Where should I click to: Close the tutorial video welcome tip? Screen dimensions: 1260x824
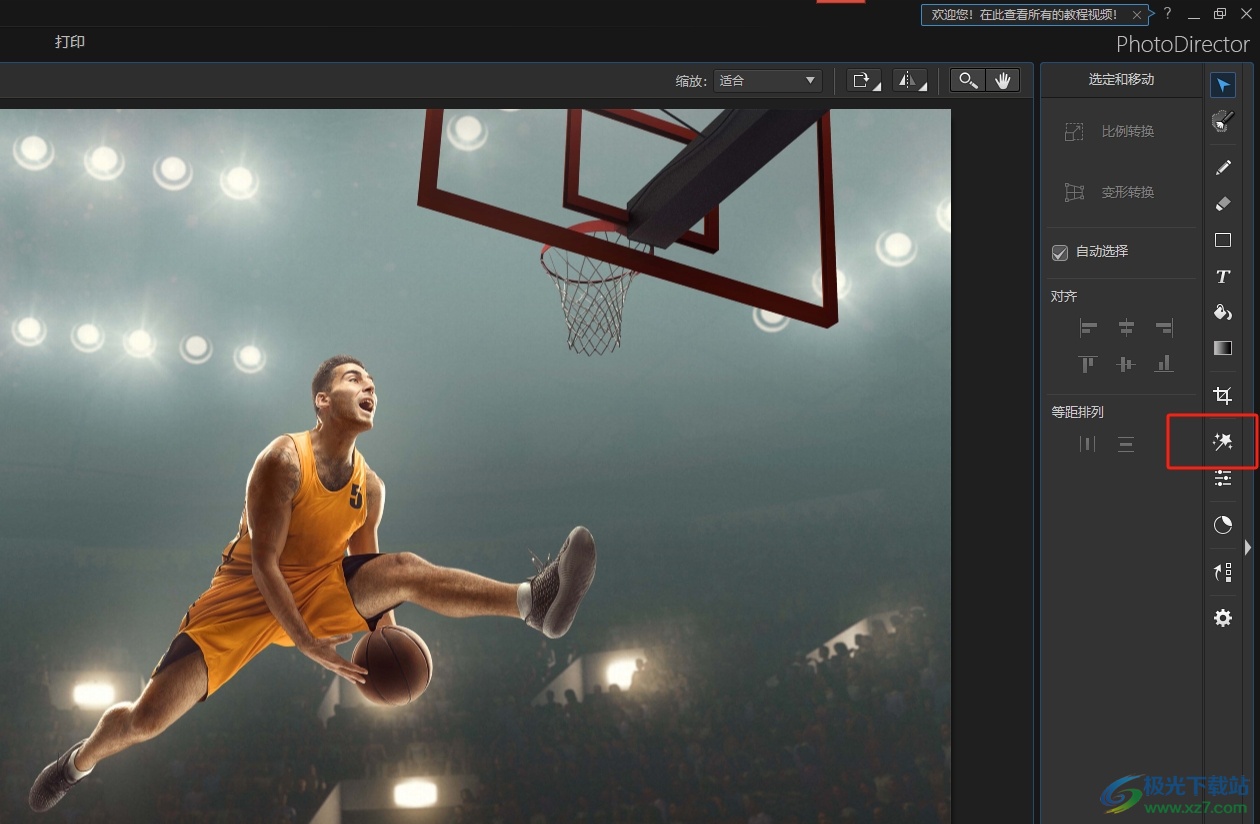click(1136, 14)
